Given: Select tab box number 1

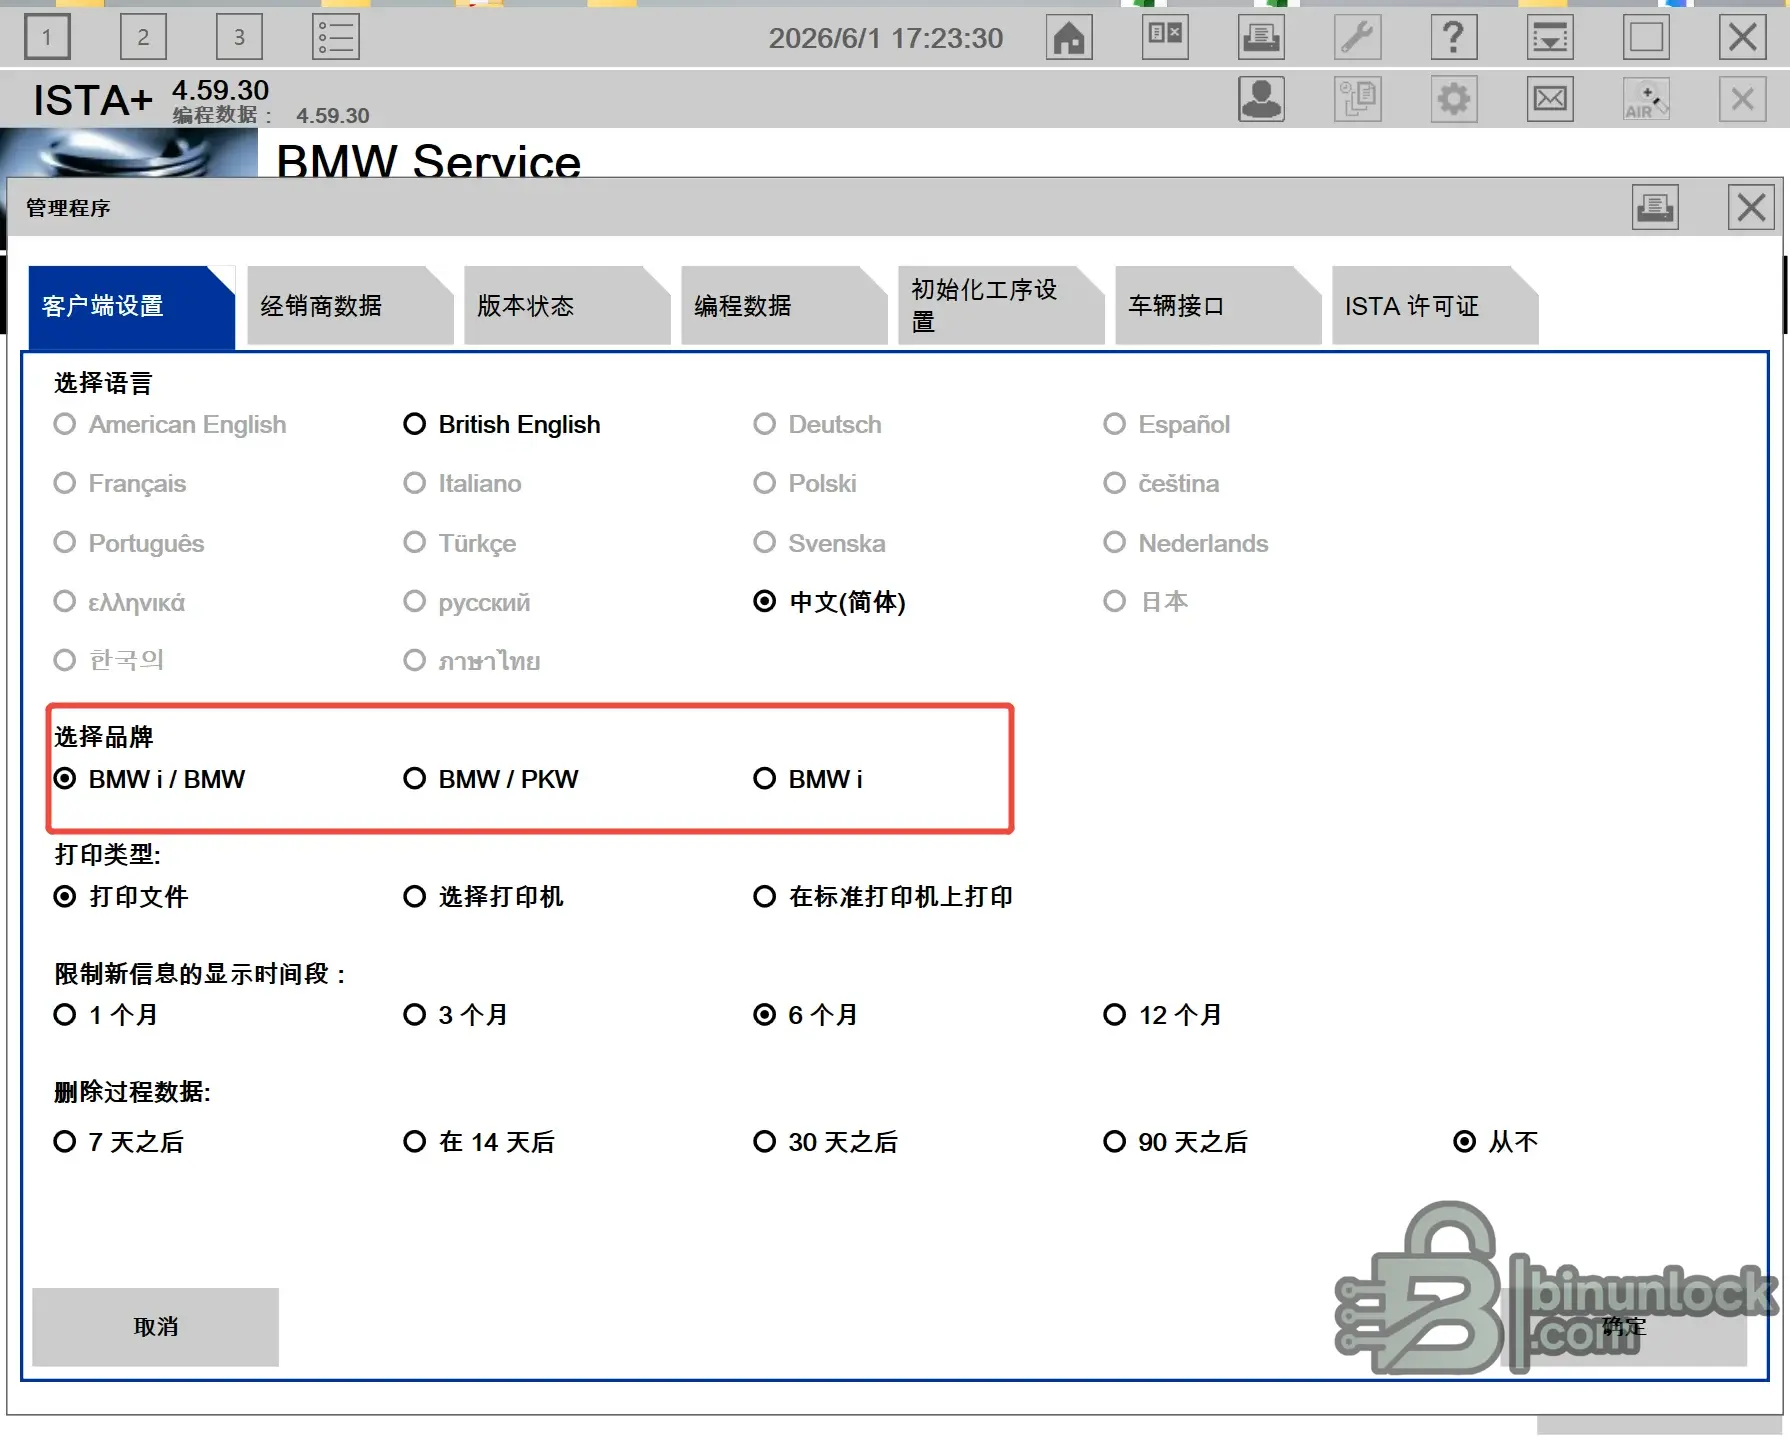Looking at the screenshot, I should pyautogui.click(x=47, y=38).
